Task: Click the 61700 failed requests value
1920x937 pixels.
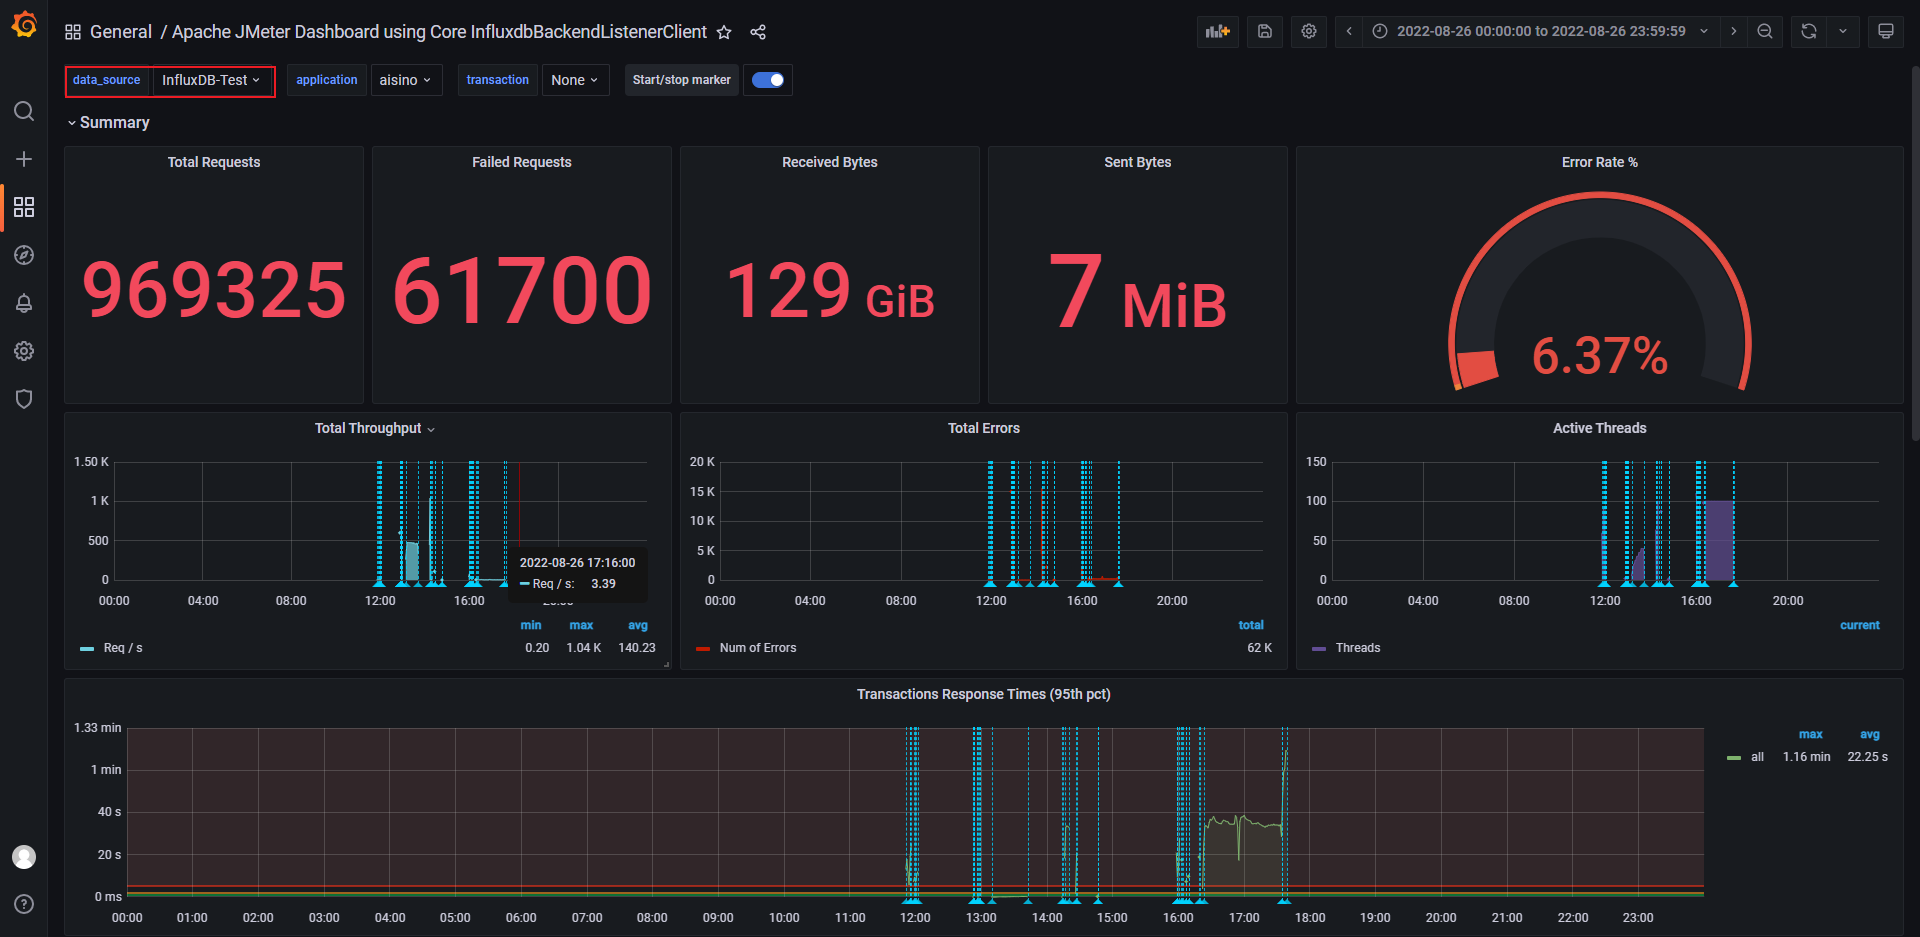Action: click(522, 291)
